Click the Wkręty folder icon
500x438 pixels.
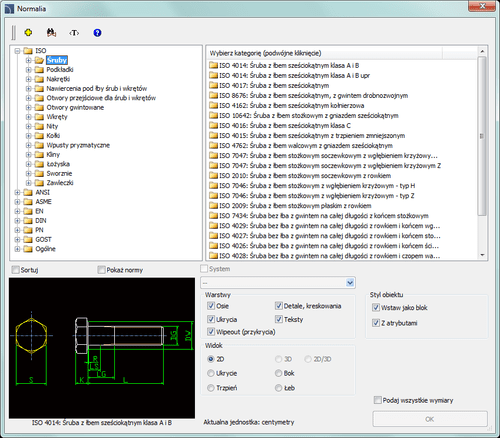coord(39,117)
